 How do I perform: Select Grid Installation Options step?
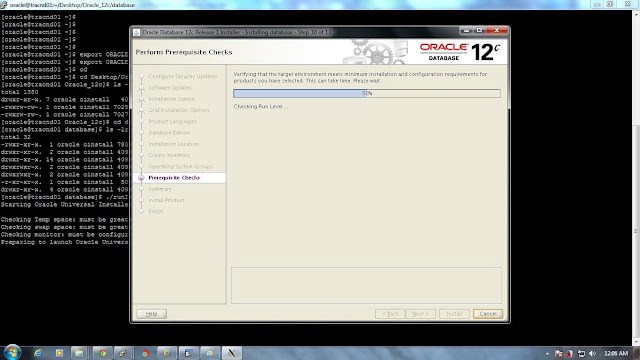[179, 110]
